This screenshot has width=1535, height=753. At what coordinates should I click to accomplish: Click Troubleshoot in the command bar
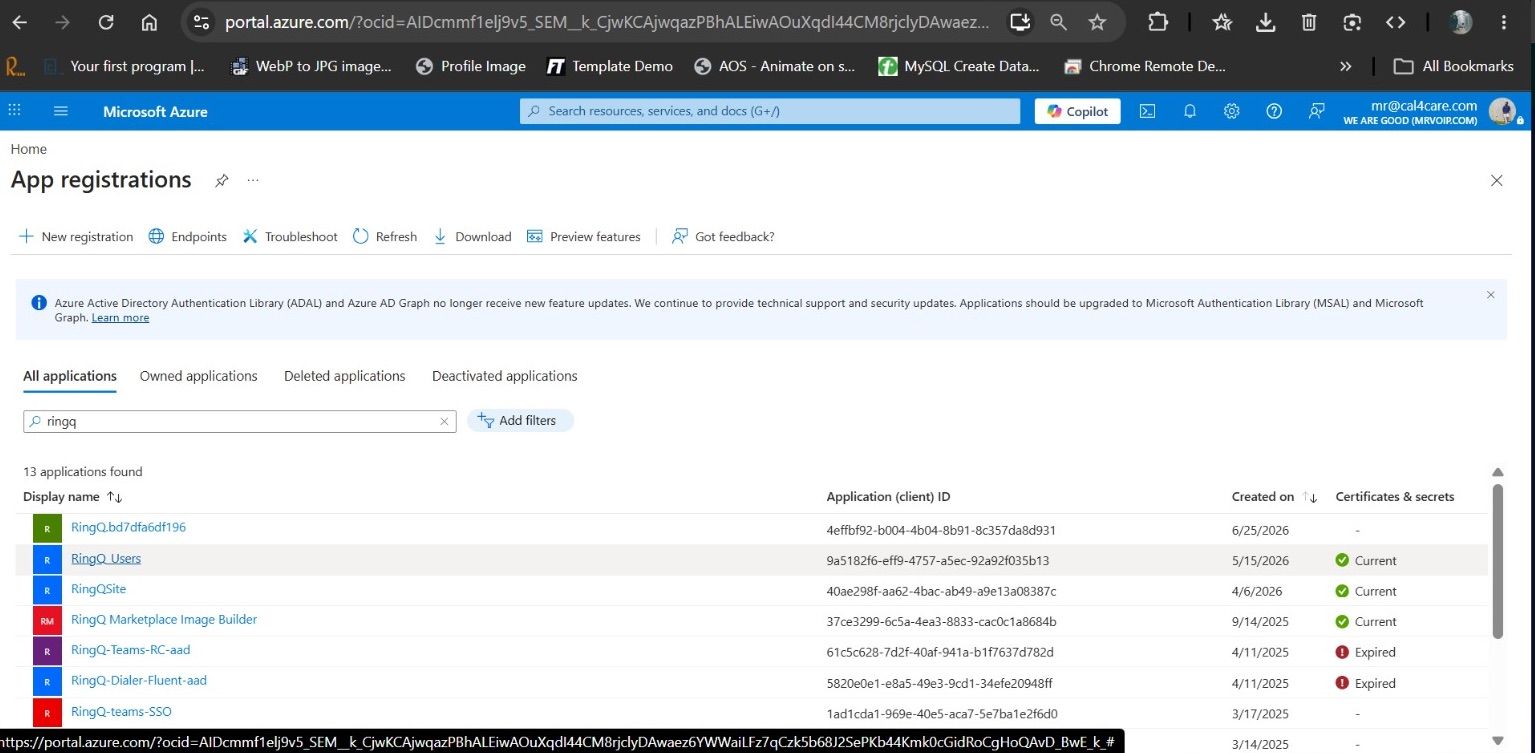[x=290, y=237]
